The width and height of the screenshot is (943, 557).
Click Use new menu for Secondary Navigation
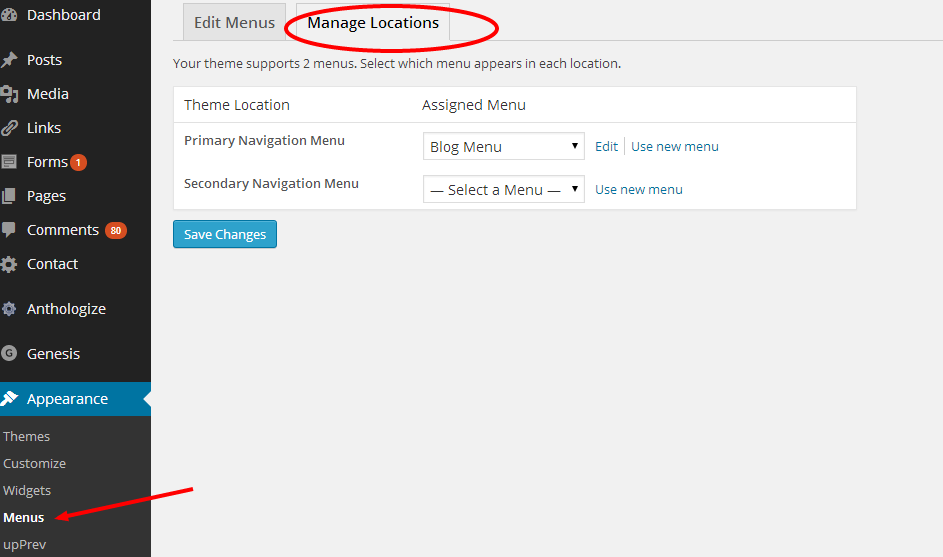coord(638,189)
